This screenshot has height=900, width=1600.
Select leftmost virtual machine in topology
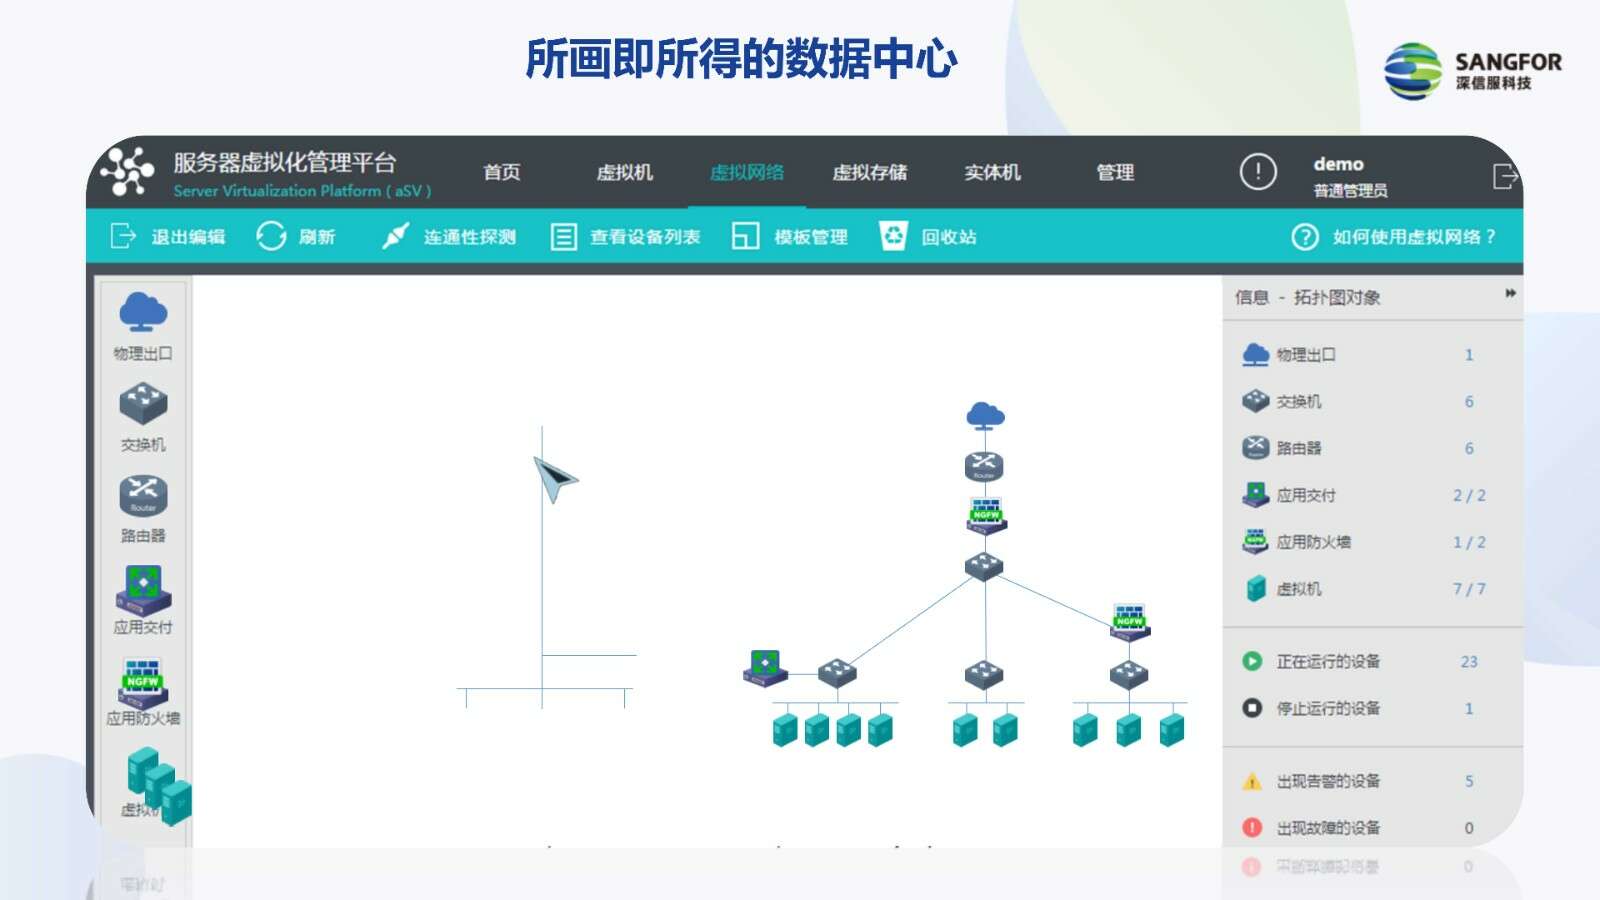coord(785,730)
